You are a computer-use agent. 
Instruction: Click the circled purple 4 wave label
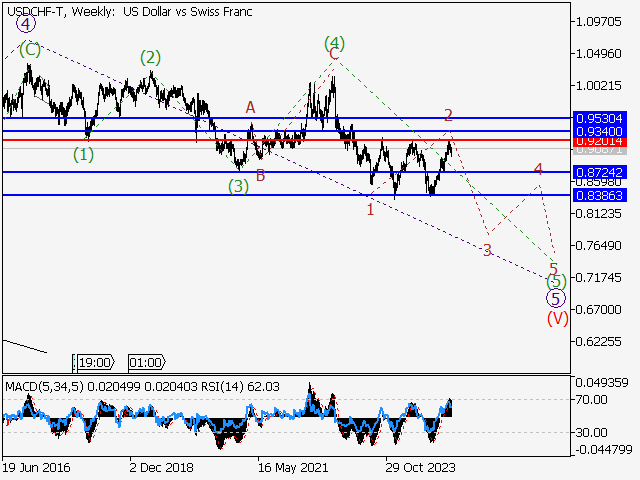[25, 24]
